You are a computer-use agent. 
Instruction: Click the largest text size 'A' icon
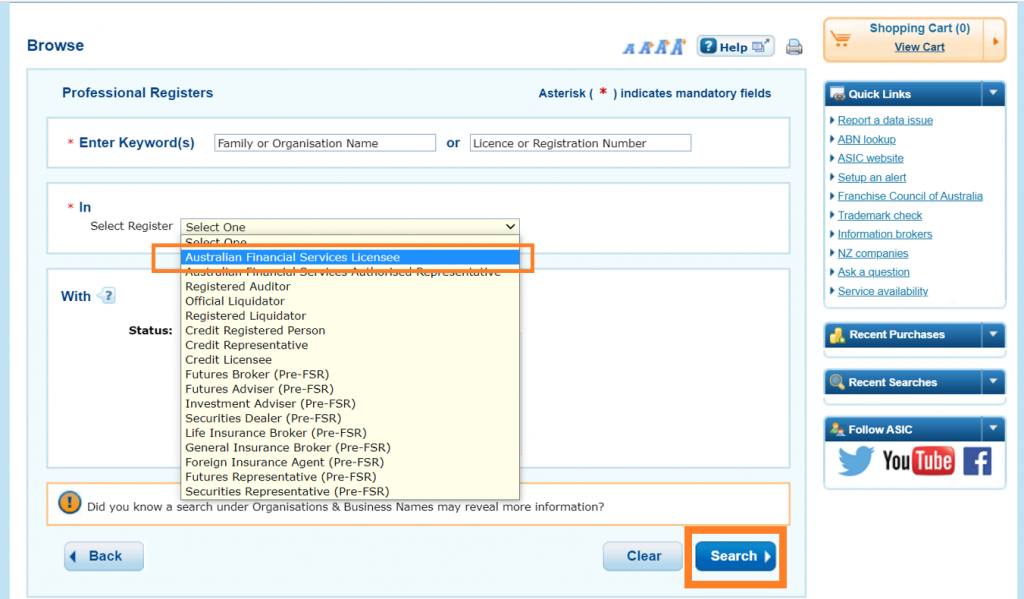(x=678, y=46)
